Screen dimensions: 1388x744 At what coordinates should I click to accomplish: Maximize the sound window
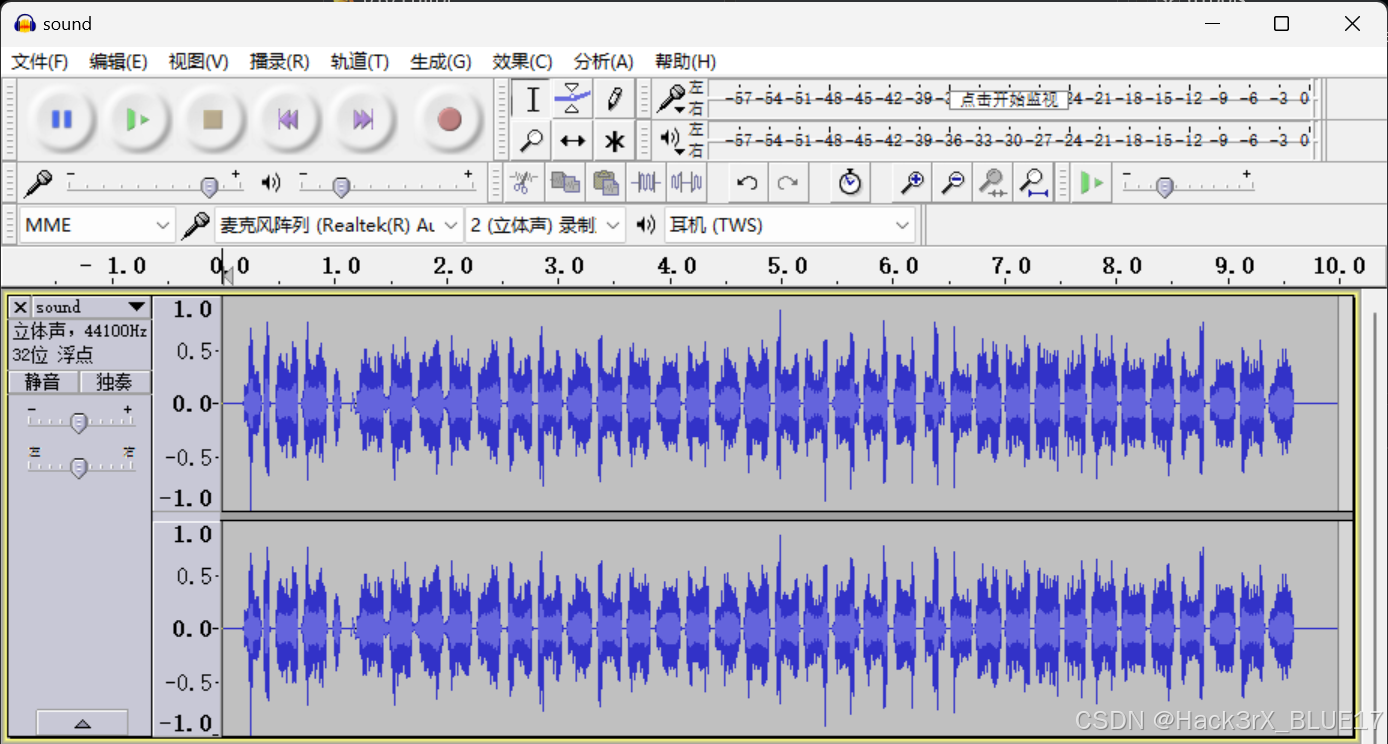(x=1281, y=24)
